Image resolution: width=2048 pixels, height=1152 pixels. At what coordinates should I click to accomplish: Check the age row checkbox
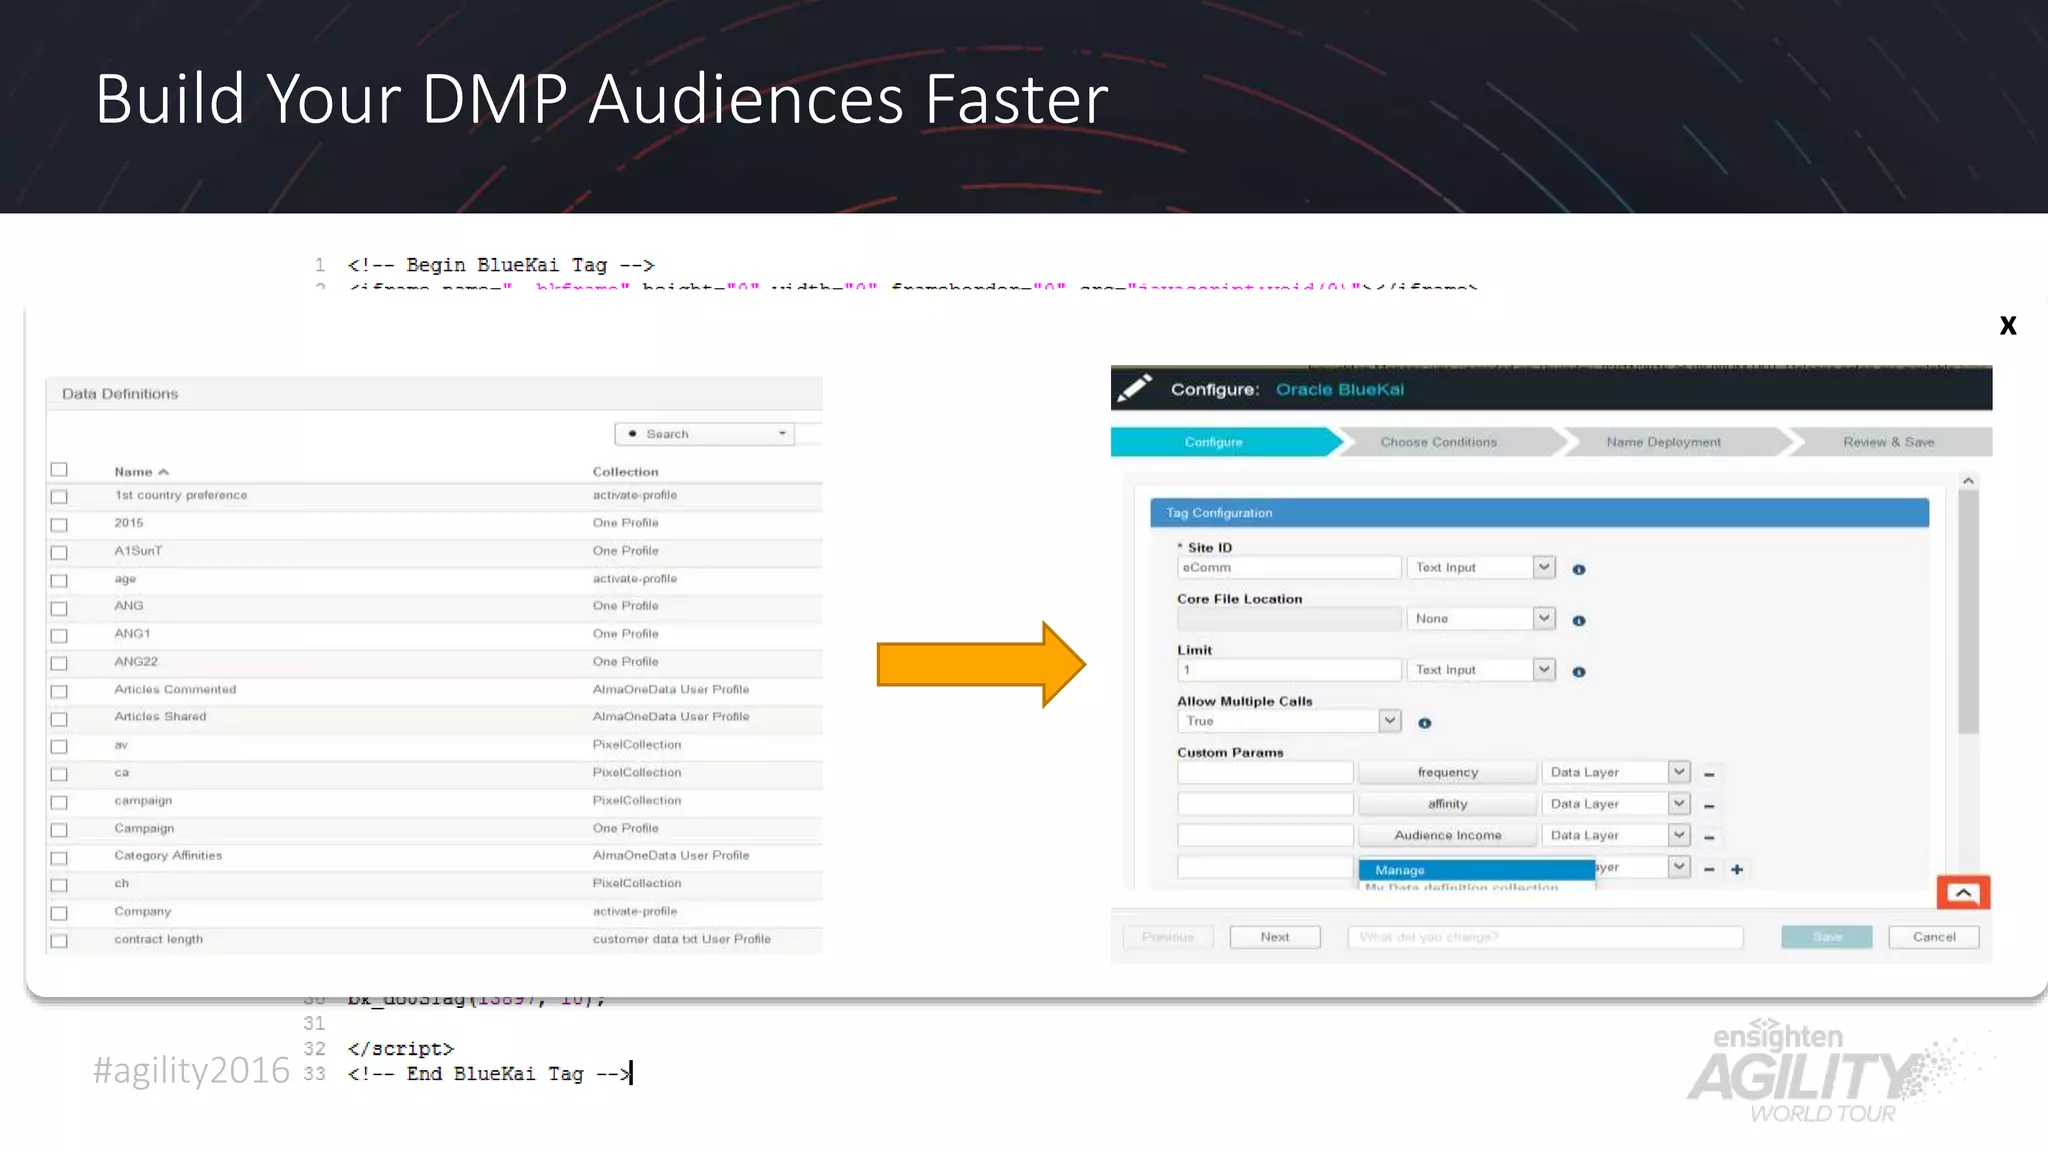pos(59,580)
